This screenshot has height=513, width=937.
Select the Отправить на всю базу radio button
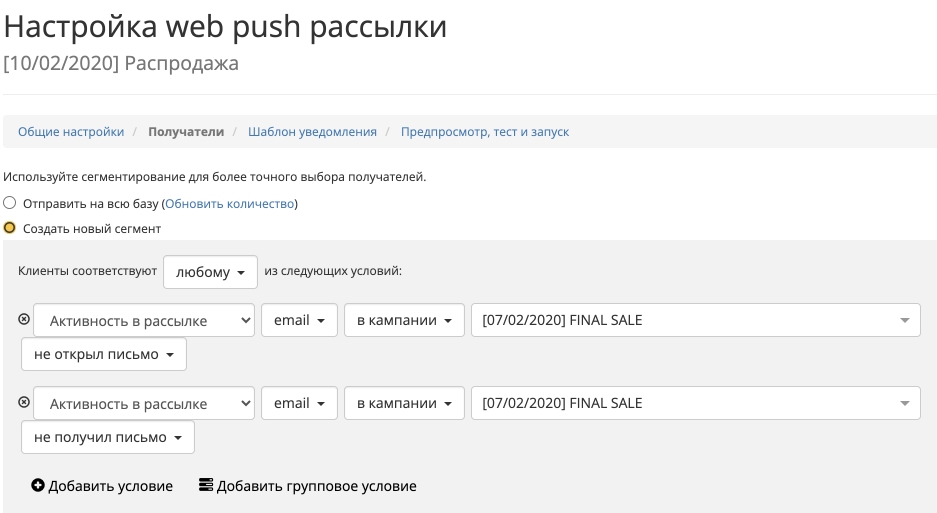pos(10,203)
